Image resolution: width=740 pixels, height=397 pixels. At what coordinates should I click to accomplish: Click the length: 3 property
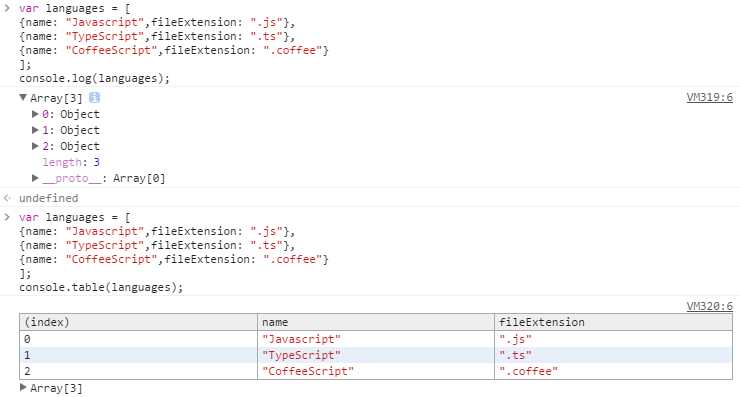[x=71, y=162]
